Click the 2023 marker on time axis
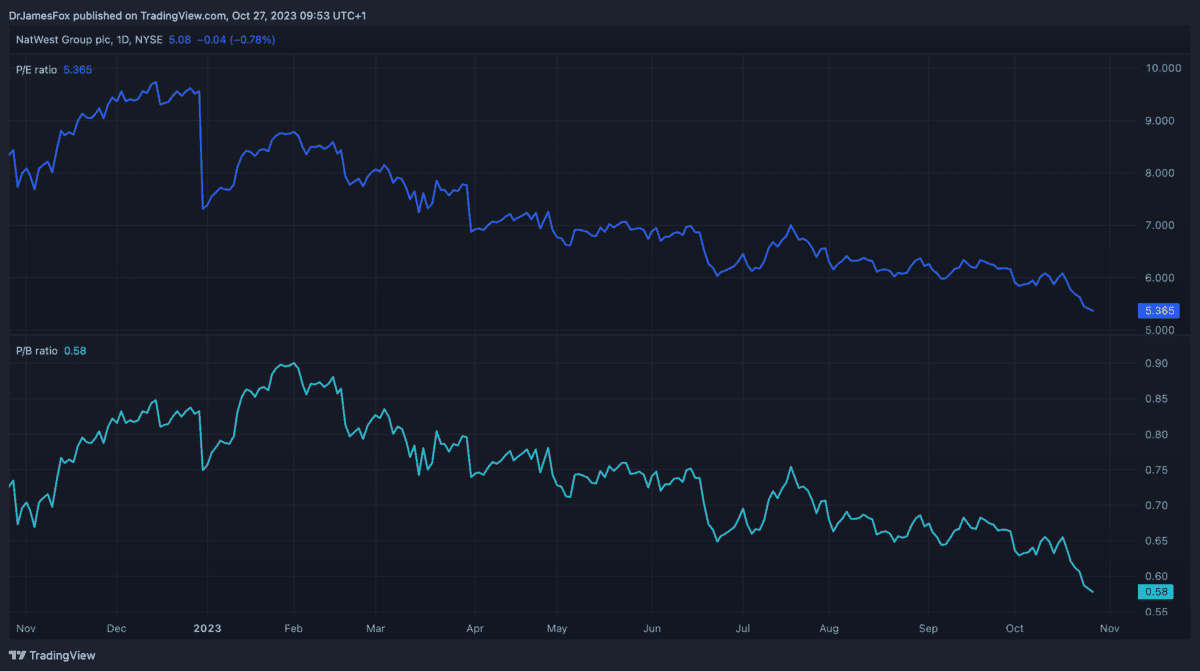1200x671 pixels. tap(207, 628)
